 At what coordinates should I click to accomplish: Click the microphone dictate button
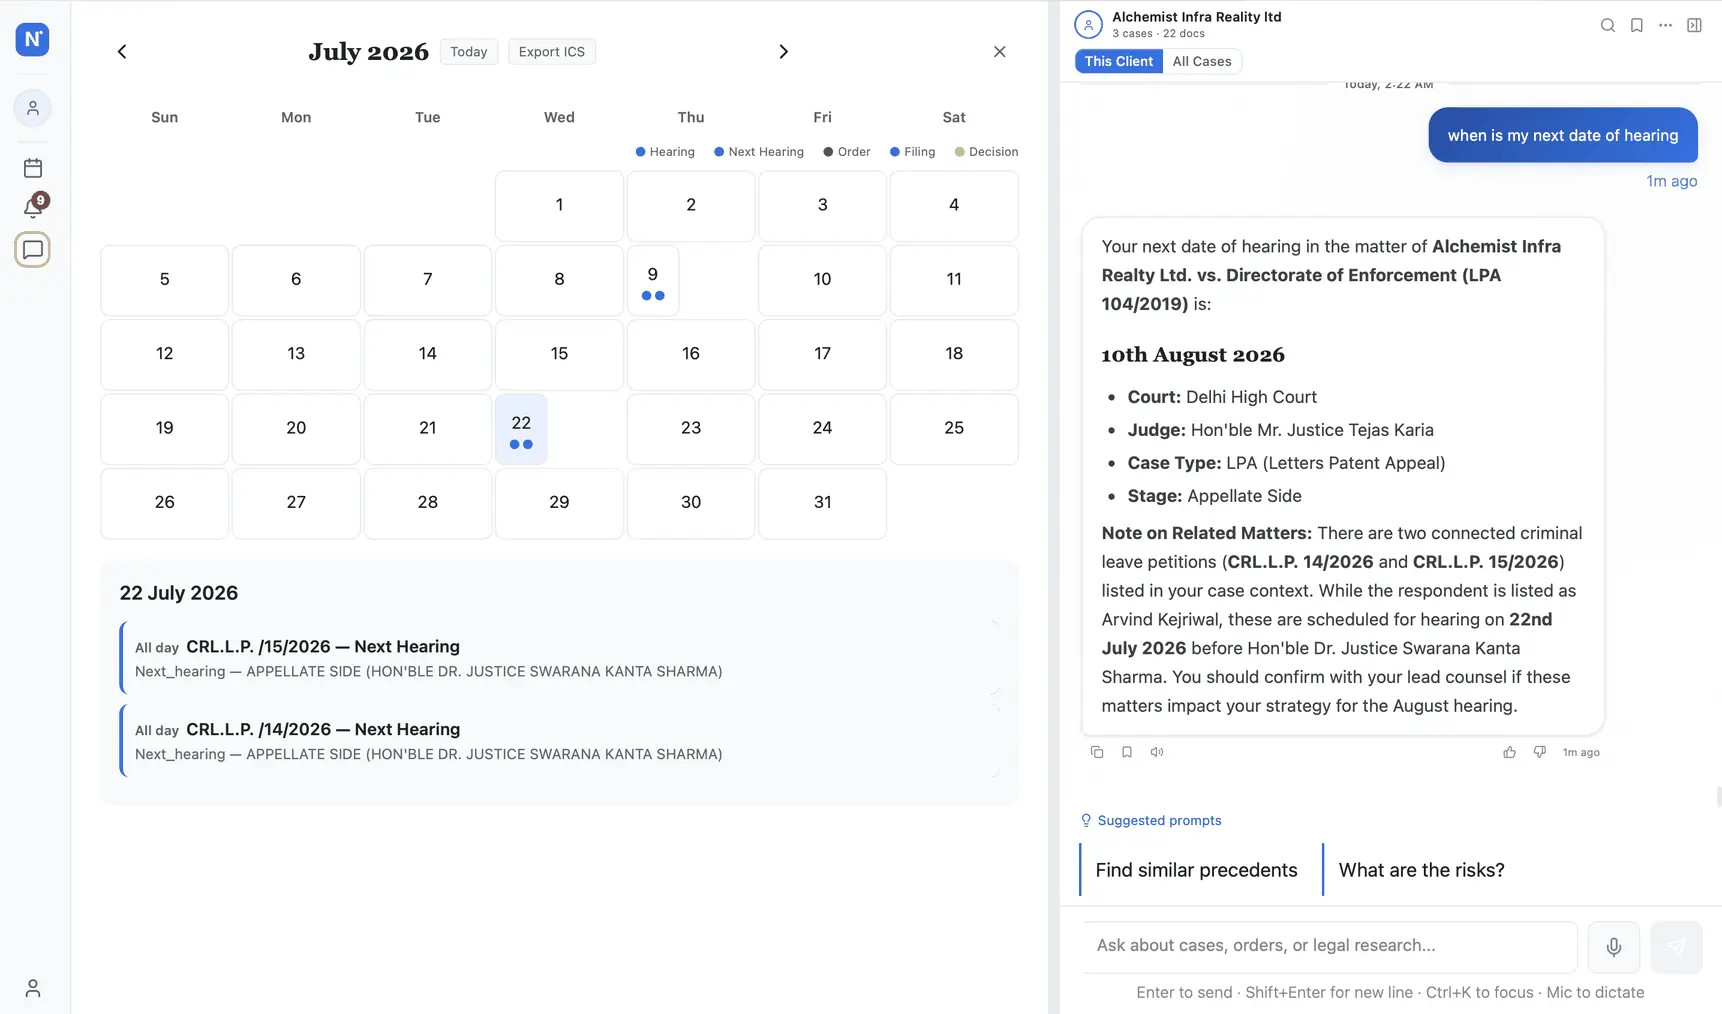tap(1614, 947)
